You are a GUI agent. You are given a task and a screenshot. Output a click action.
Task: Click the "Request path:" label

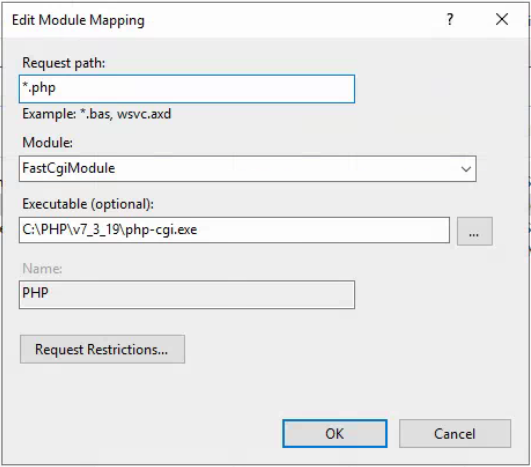tap(64, 63)
